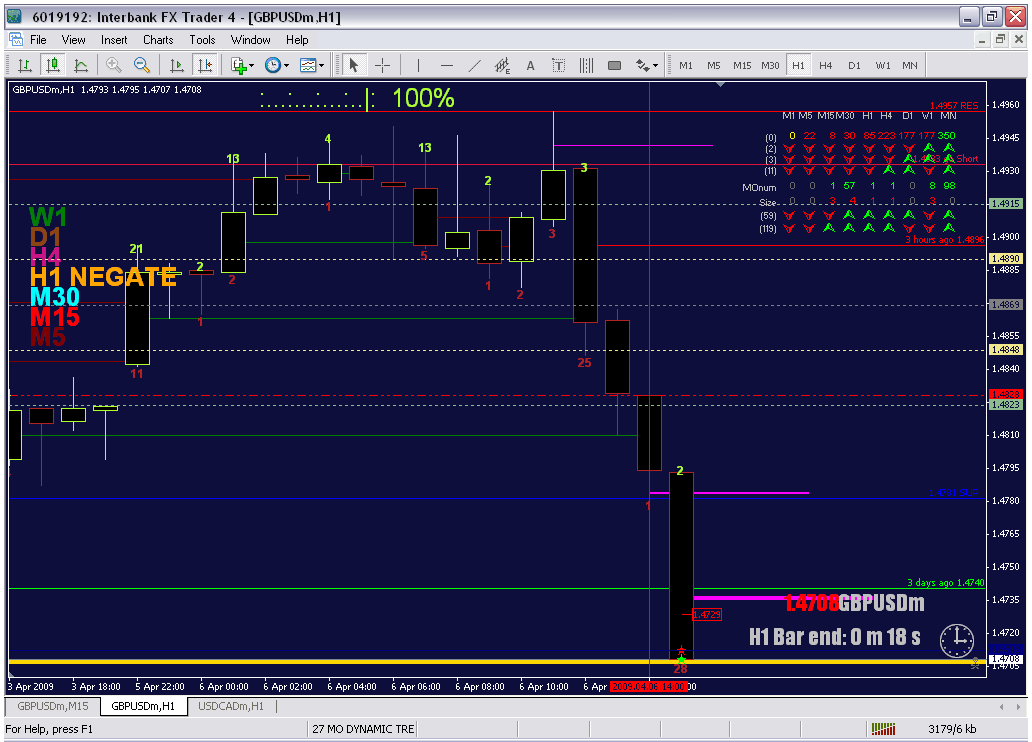
Task: Open the Indicators list icon
Action: (x=238, y=65)
